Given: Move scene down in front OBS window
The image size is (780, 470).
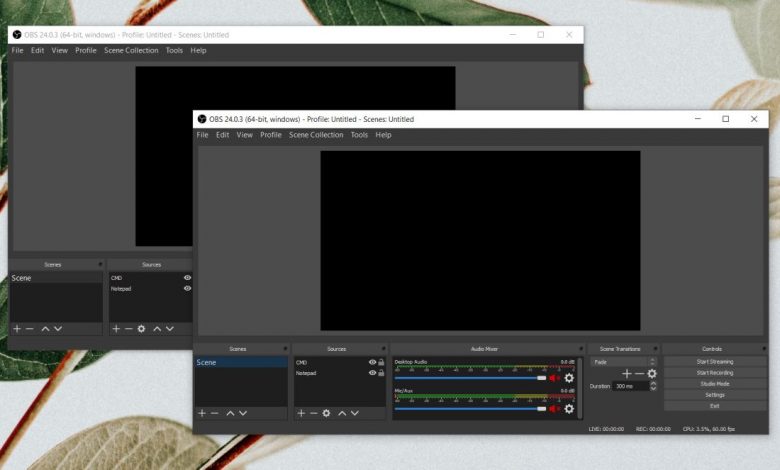Looking at the screenshot, I should pyautogui.click(x=243, y=413).
